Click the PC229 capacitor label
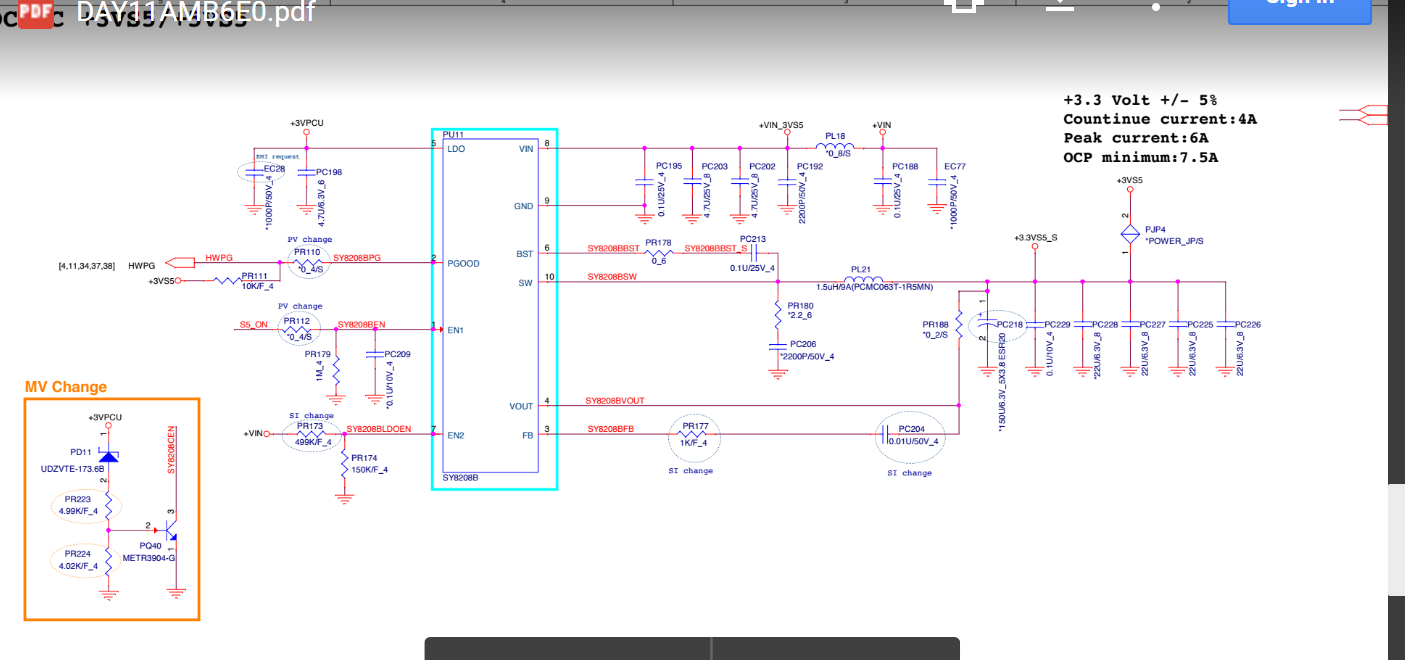Screen dimensions: 1405x660 tap(1057, 325)
